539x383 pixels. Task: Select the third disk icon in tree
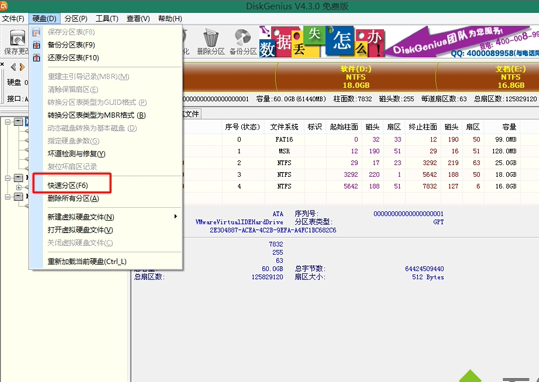coord(18,196)
